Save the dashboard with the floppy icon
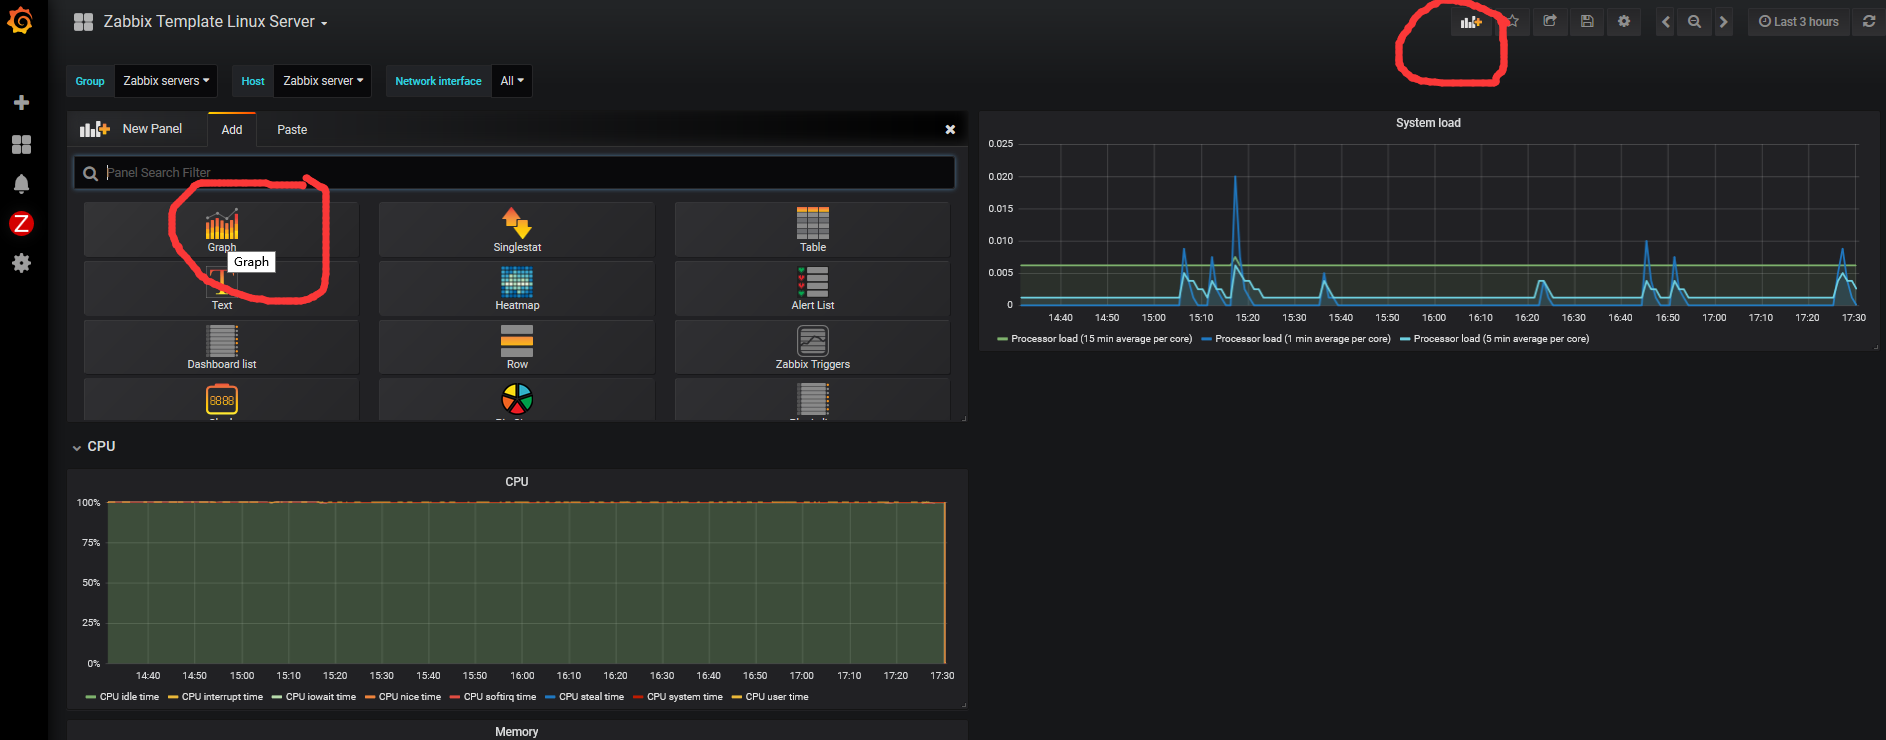This screenshot has width=1886, height=740. coord(1587,21)
